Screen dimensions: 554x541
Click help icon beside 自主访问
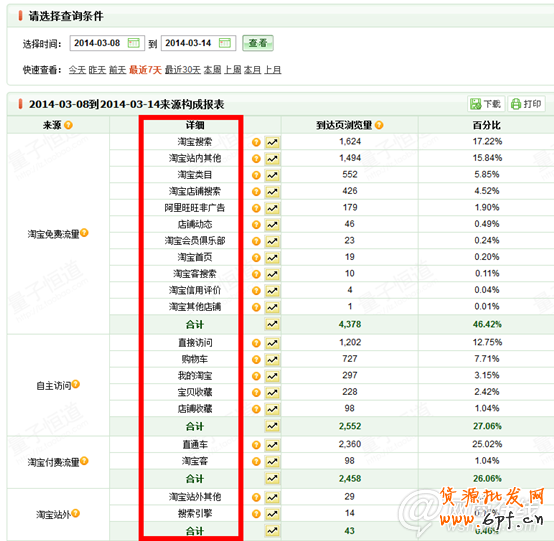[x=76, y=384]
